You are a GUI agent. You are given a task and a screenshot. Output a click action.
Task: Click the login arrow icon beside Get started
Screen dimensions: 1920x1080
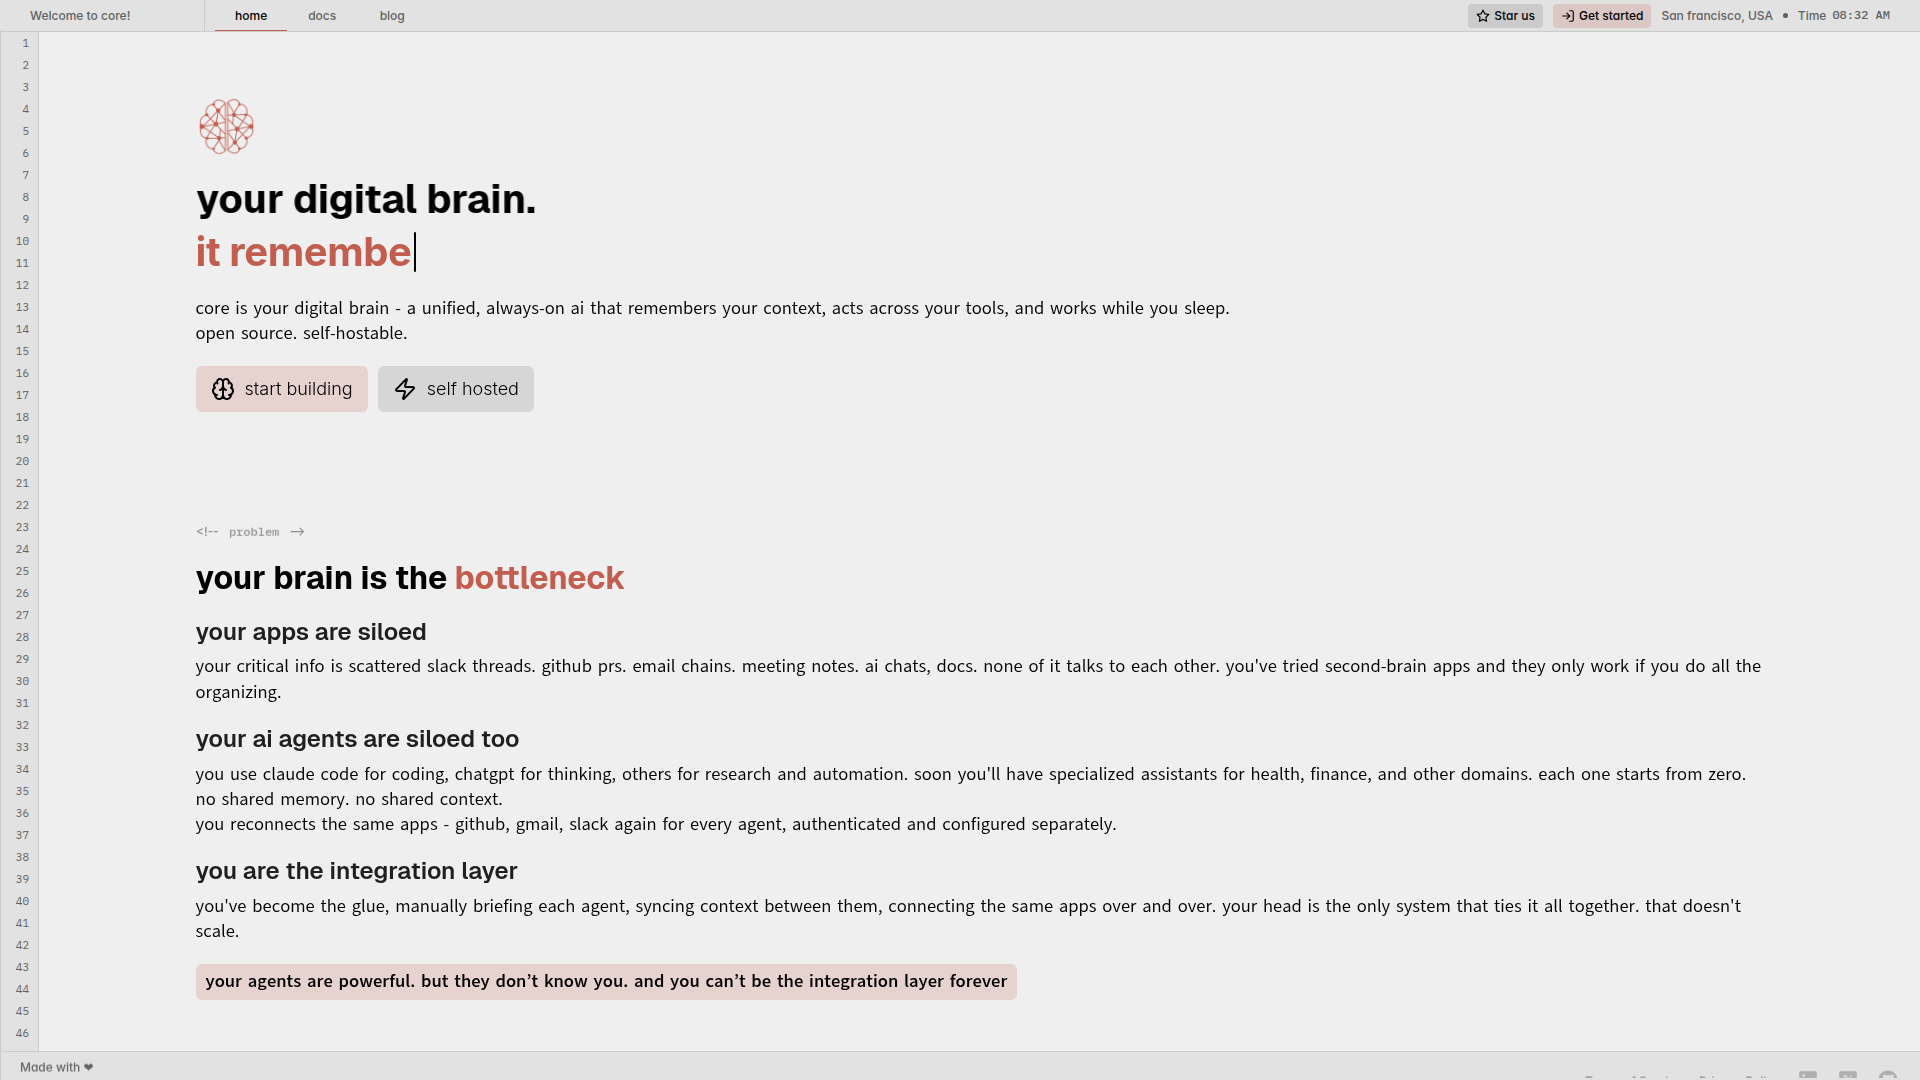point(1568,16)
